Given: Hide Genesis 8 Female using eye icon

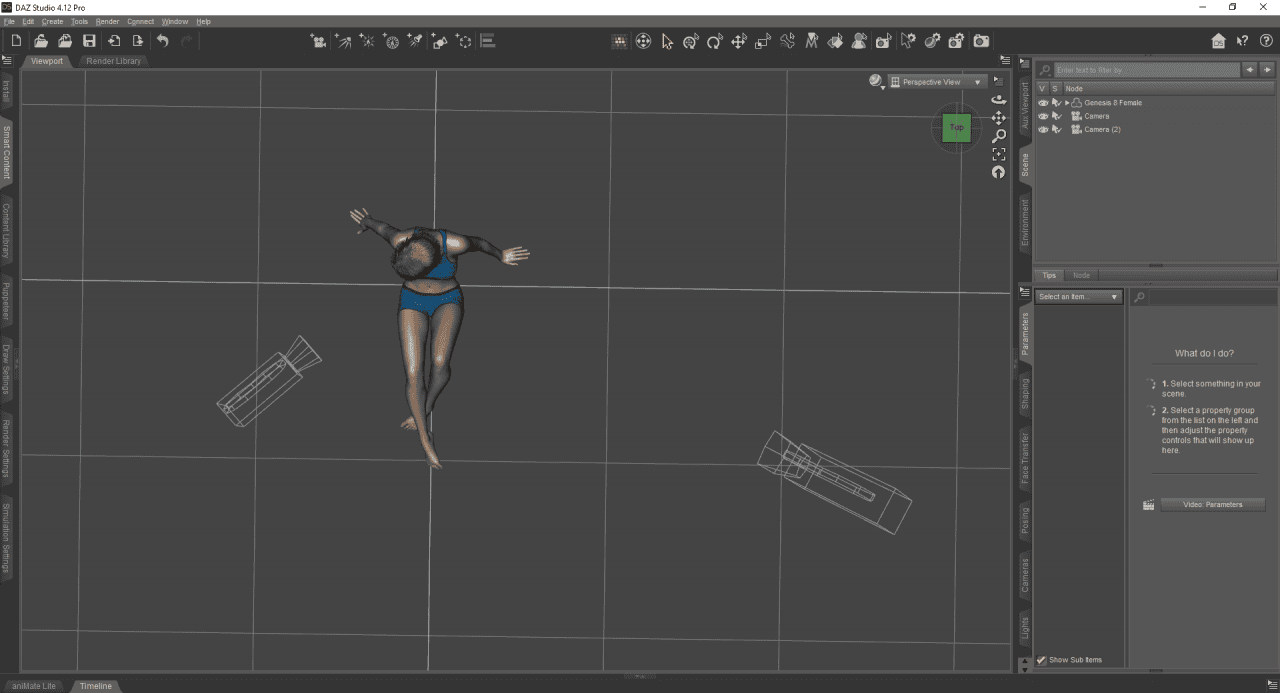Looking at the screenshot, I should tap(1043, 103).
